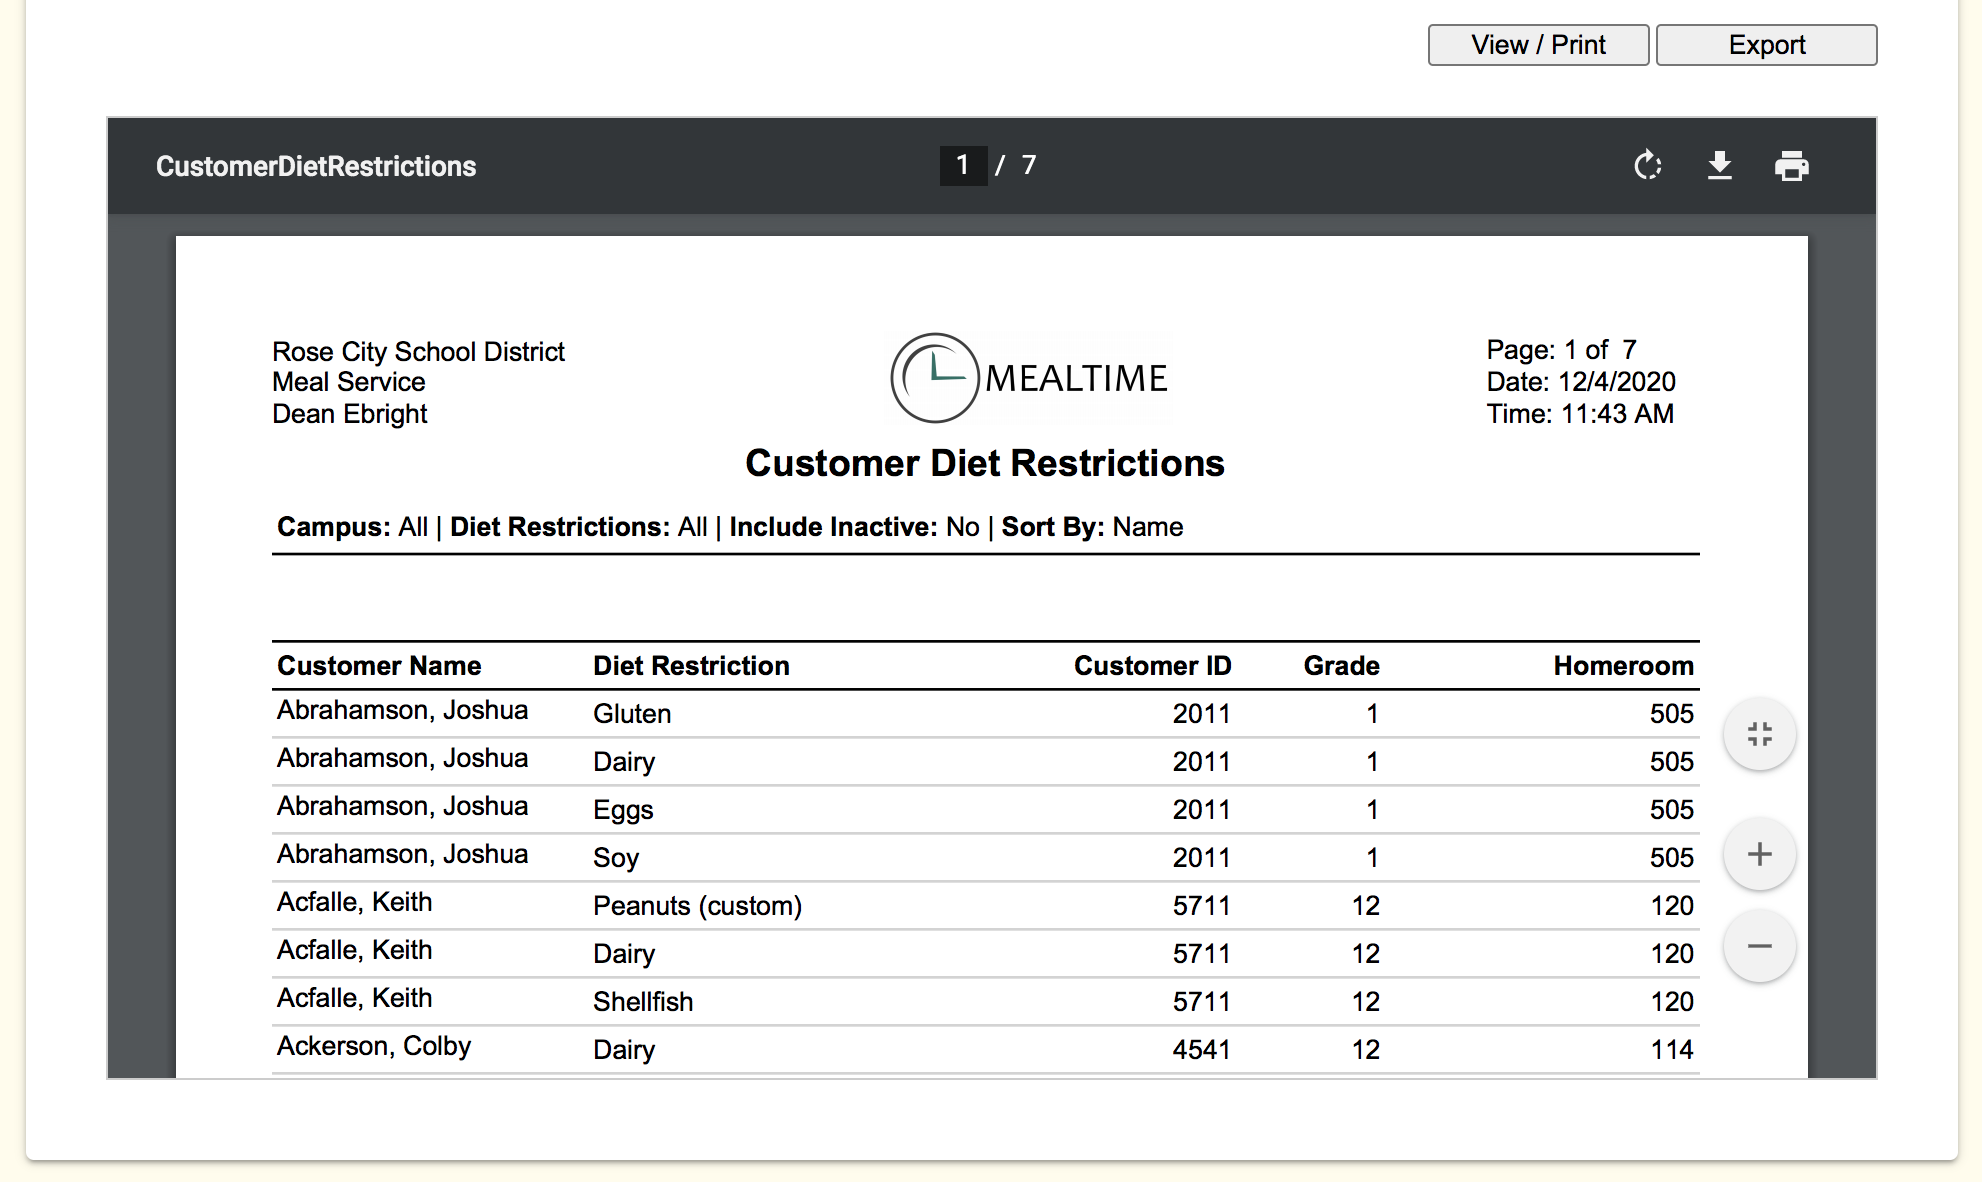The height and width of the screenshot is (1182, 1982).
Task: Click the Shellfish entry for Acfalle, Keith
Action: [x=643, y=1002]
